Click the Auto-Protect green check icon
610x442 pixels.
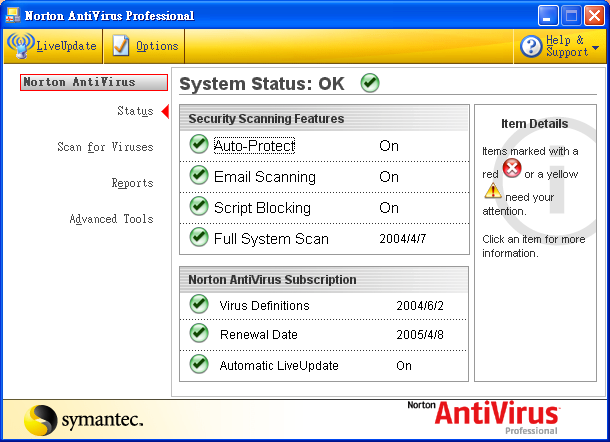pyautogui.click(x=199, y=144)
